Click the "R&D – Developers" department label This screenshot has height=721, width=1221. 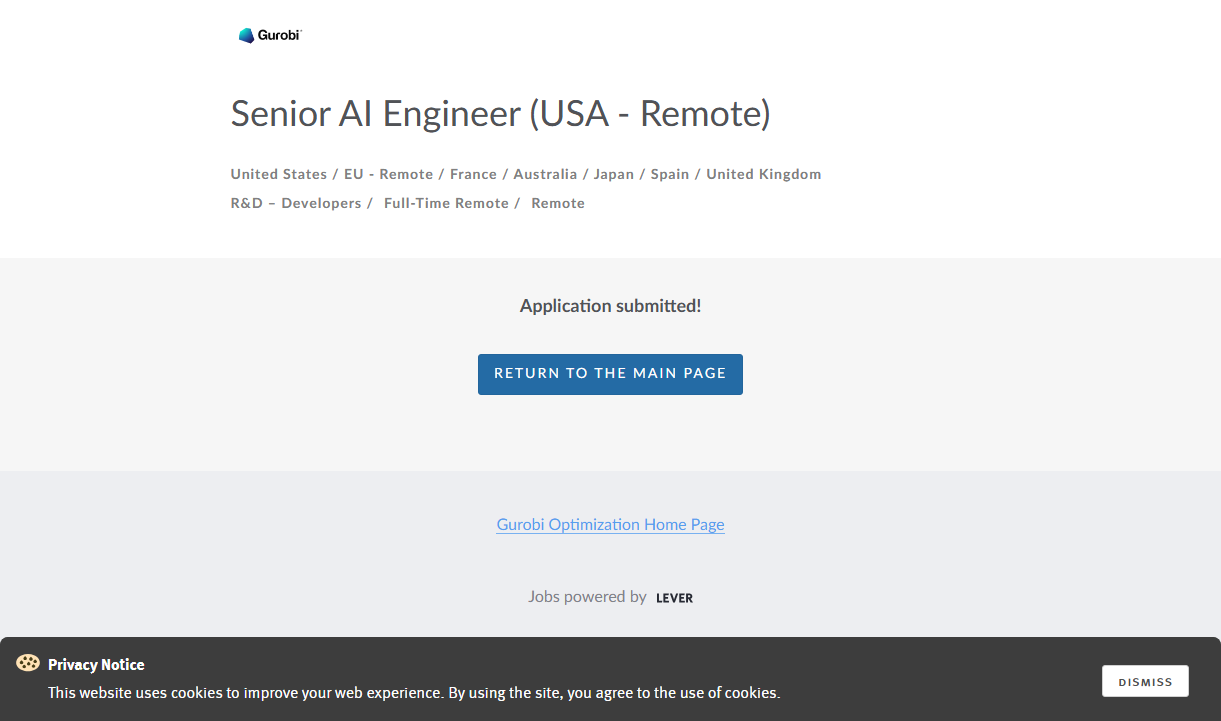(296, 203)
